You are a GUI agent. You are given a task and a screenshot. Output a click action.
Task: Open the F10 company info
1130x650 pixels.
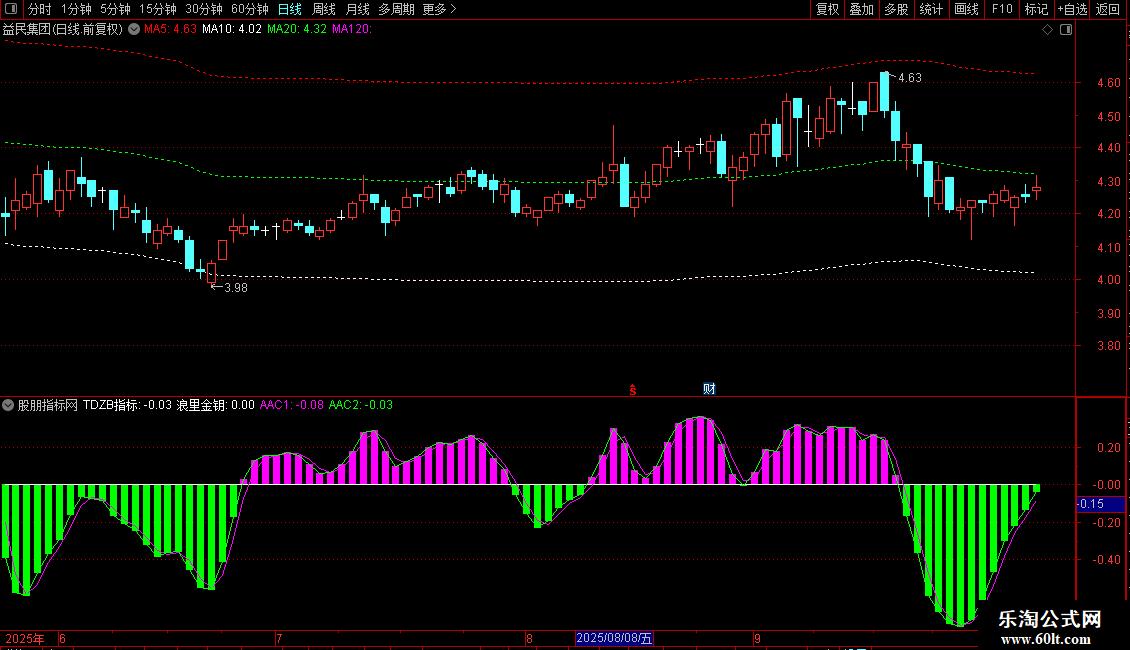pos(1002,9)
